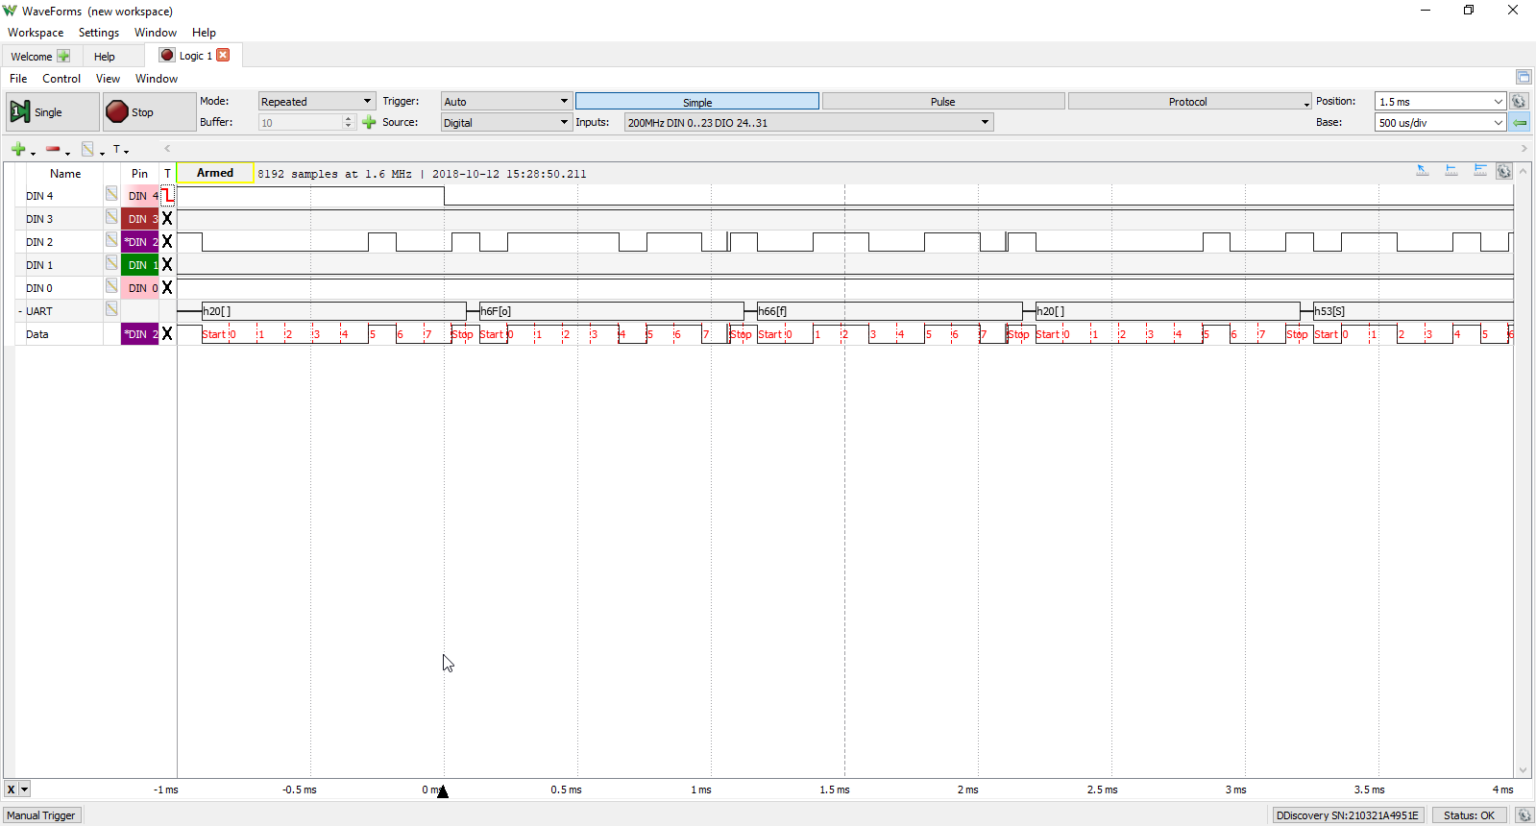Click the gear icon beside Position field
Viewport: 1536px width, 826px height.
[x=1519, y=101]
